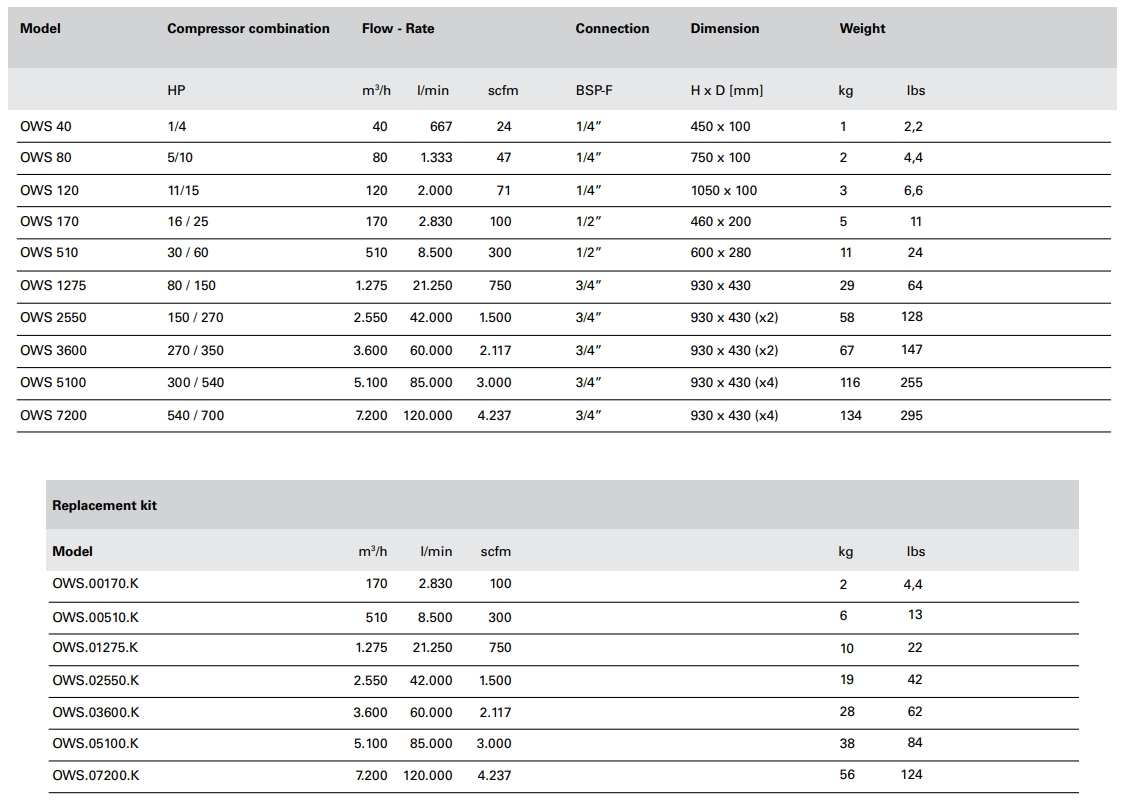Click the OWS.00170.K replacement kit entry
1121x803 pixels.
[x=95, y=583]
